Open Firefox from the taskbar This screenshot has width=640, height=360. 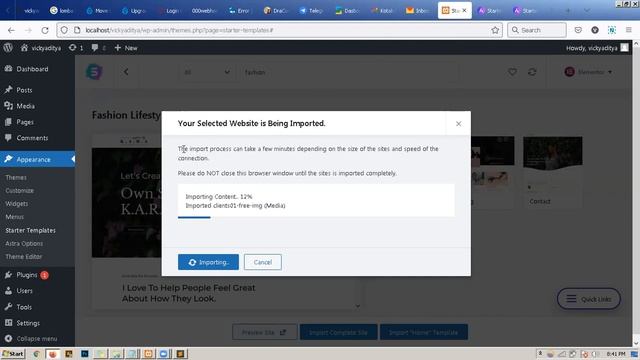tap(53, 354)
